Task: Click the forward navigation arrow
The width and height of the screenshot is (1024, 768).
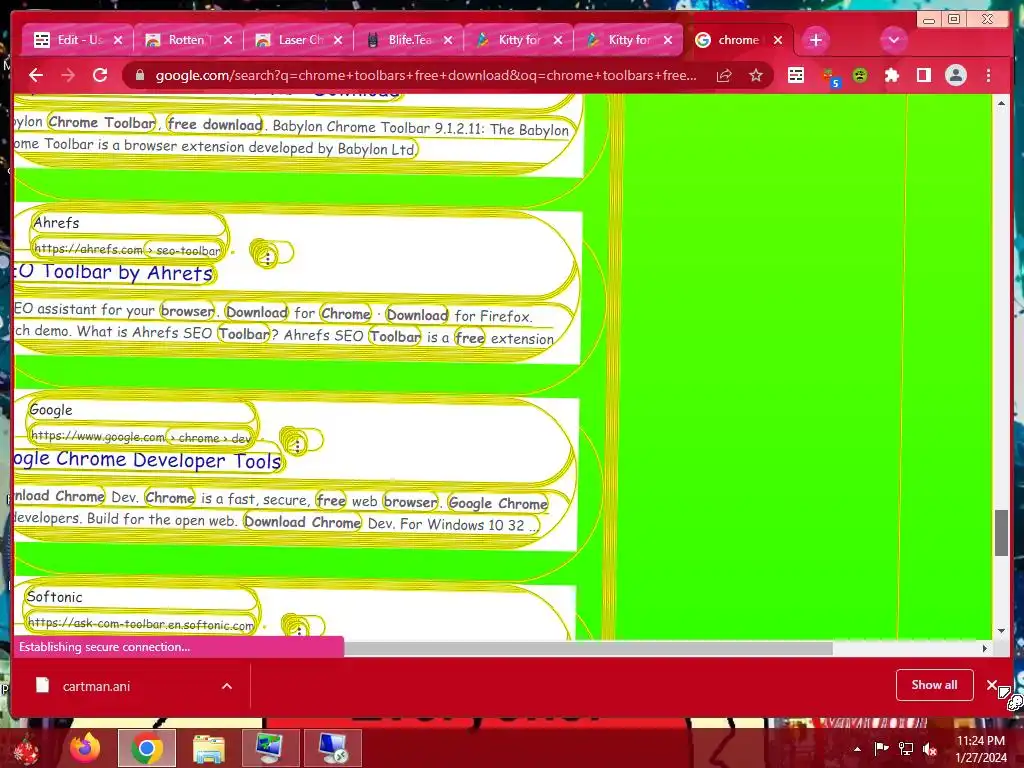Action: click(68, 75)
